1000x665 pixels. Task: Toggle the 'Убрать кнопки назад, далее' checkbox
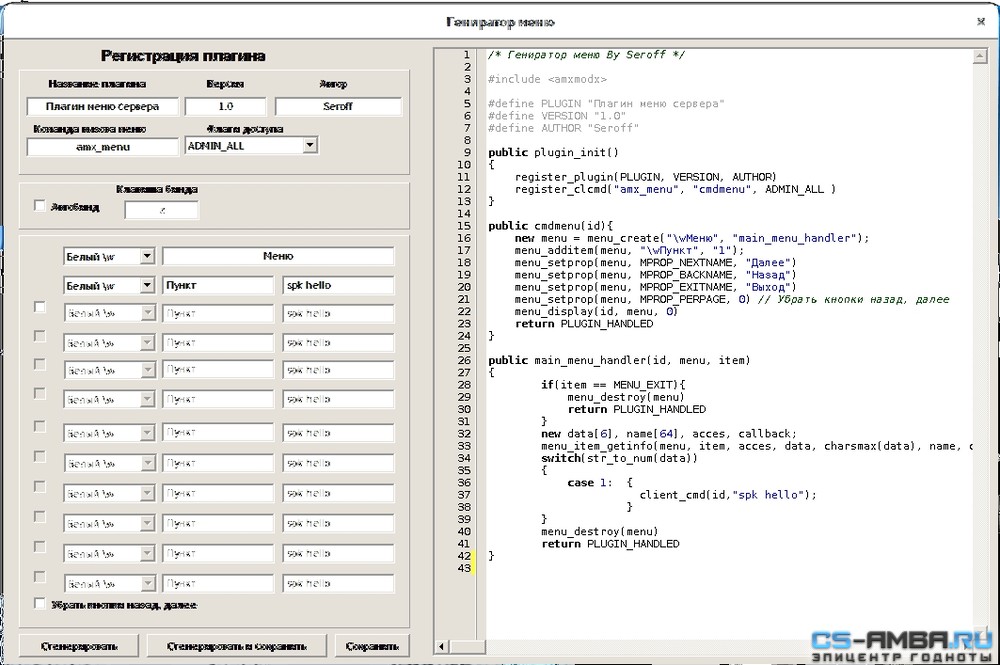coord(40,603)
